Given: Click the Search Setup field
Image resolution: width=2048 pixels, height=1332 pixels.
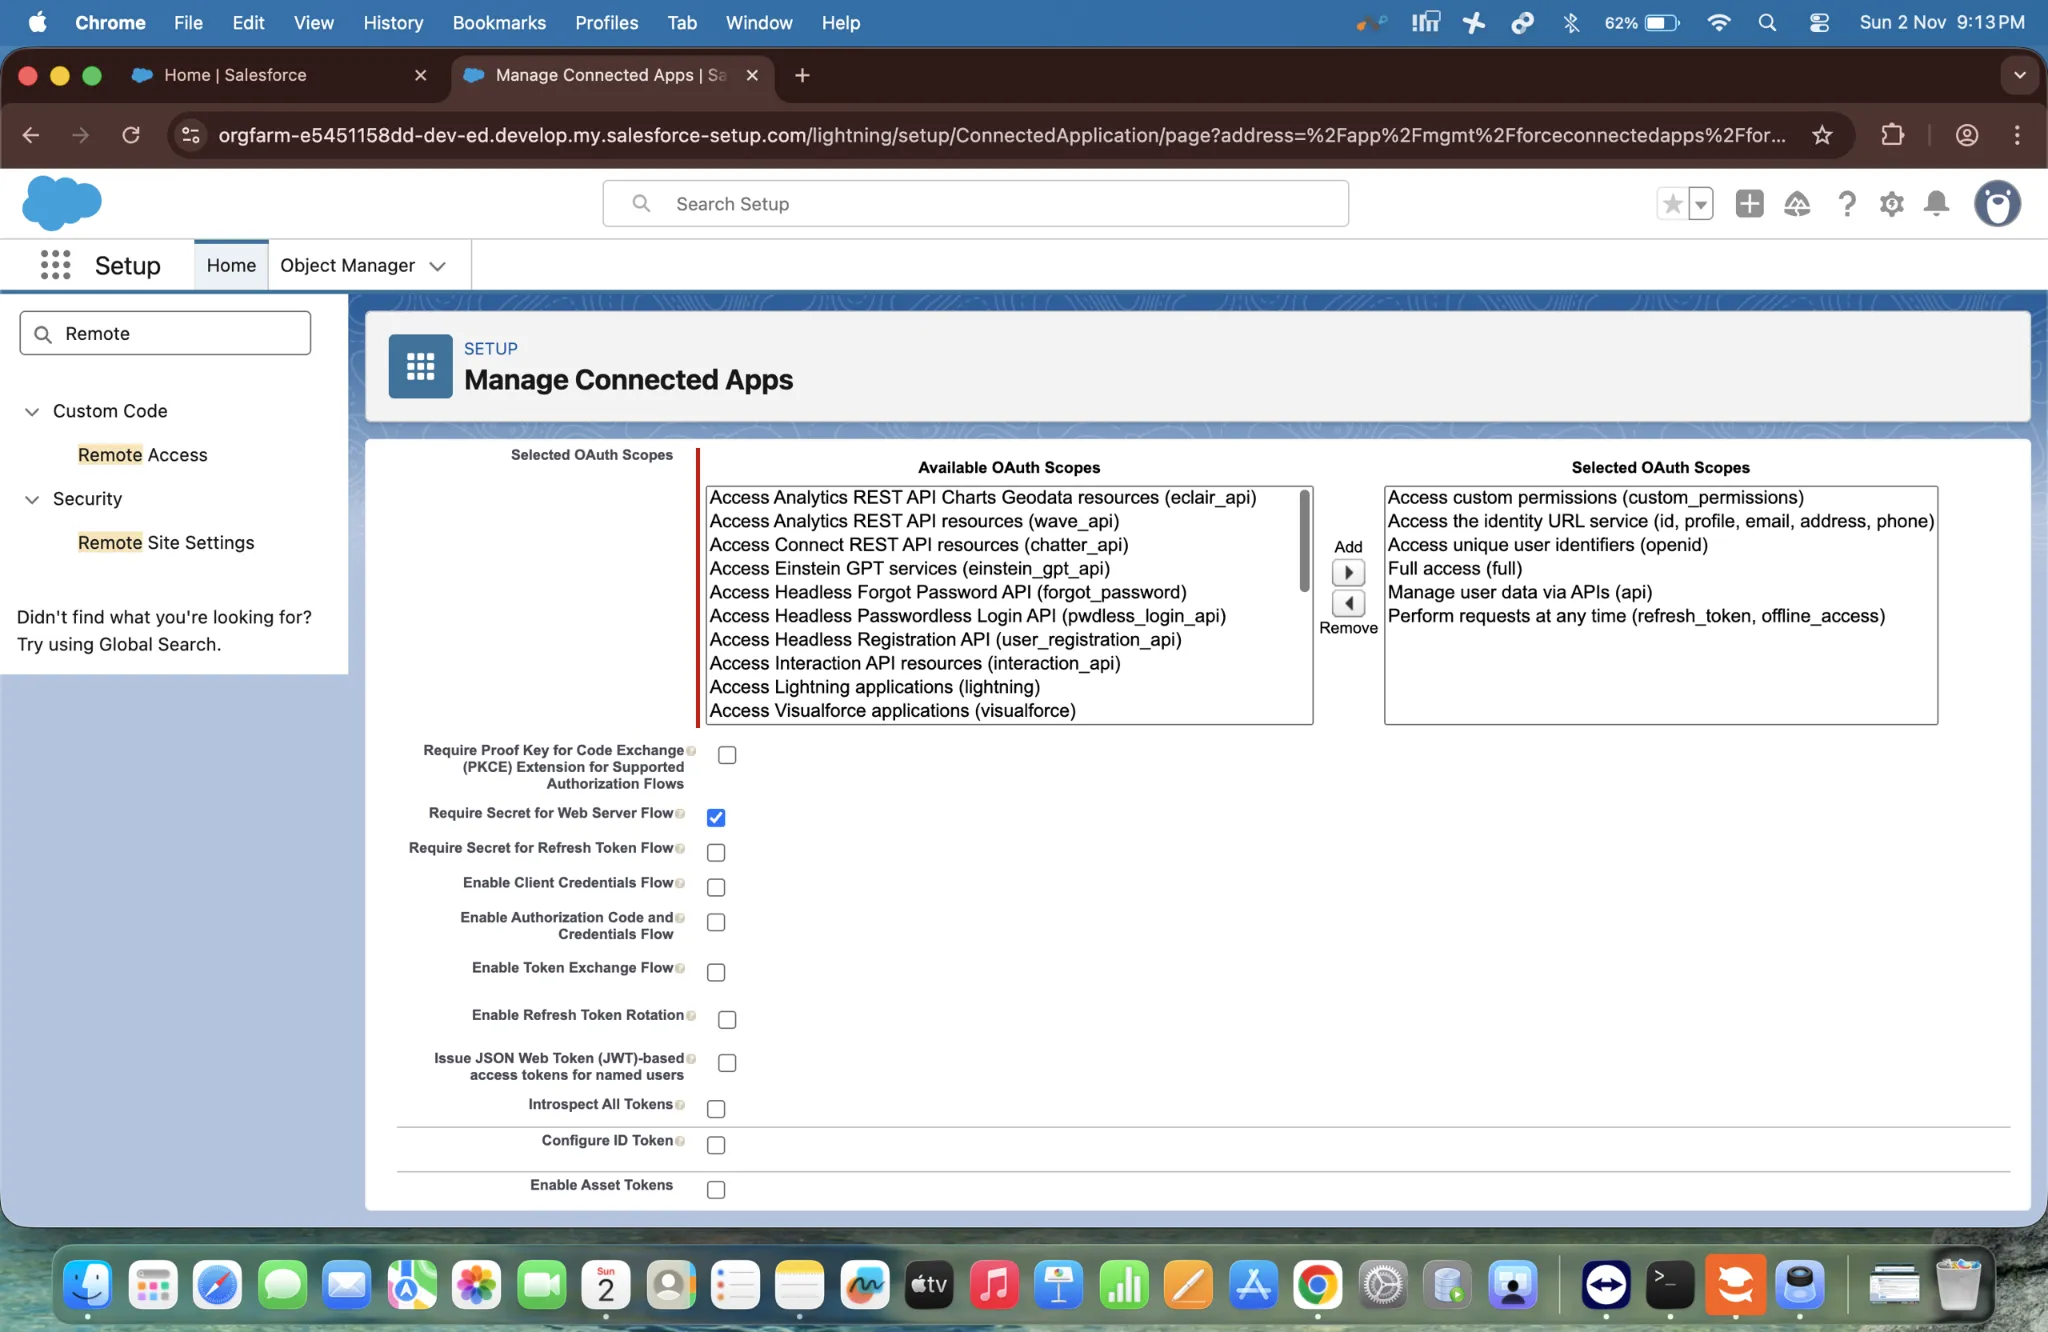Looking at the screenshot, I should 975,204.
